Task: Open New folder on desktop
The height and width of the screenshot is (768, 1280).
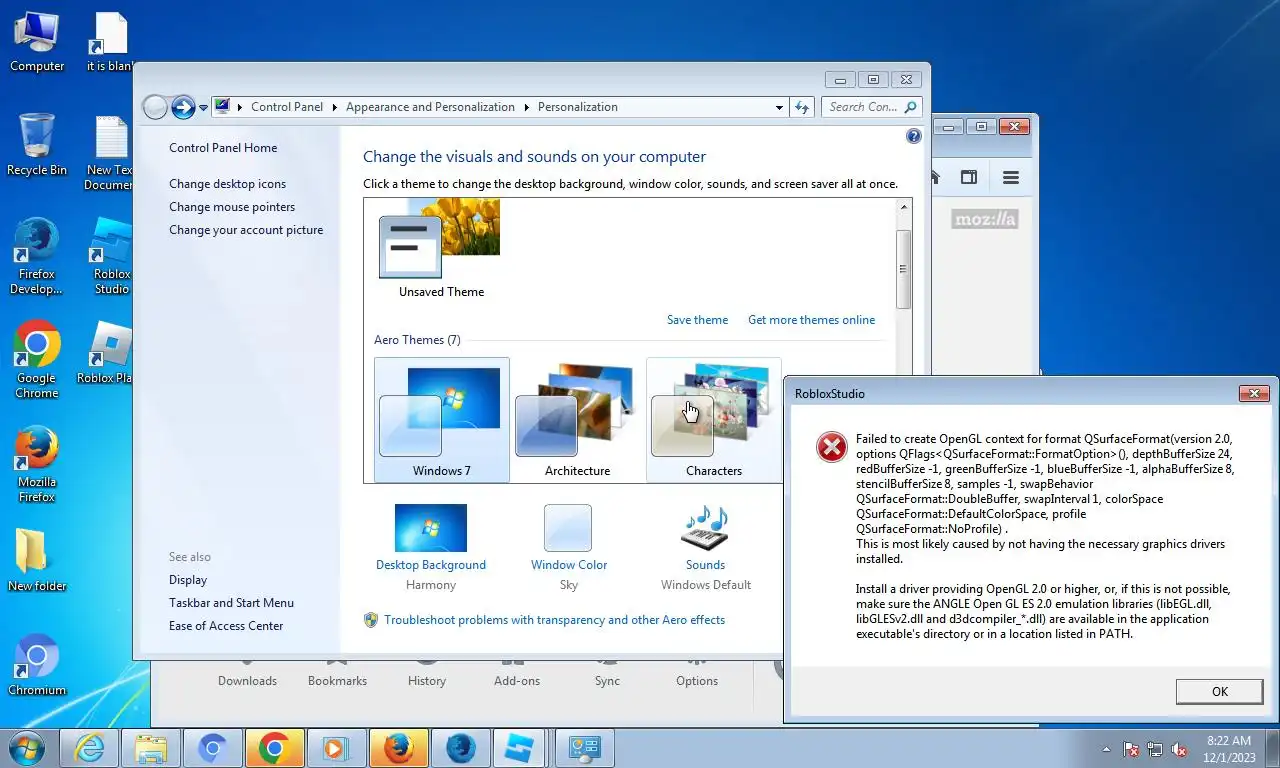Action: tap(37, 558)
